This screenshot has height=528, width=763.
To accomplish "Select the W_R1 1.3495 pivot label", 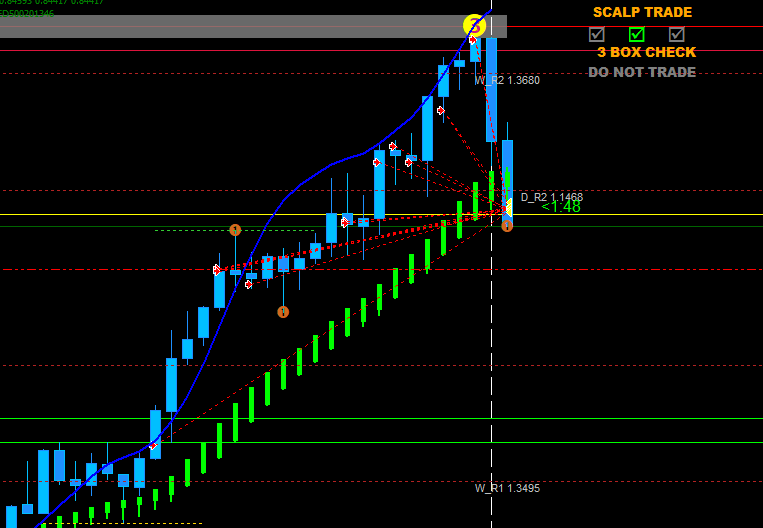I will 508,488.
